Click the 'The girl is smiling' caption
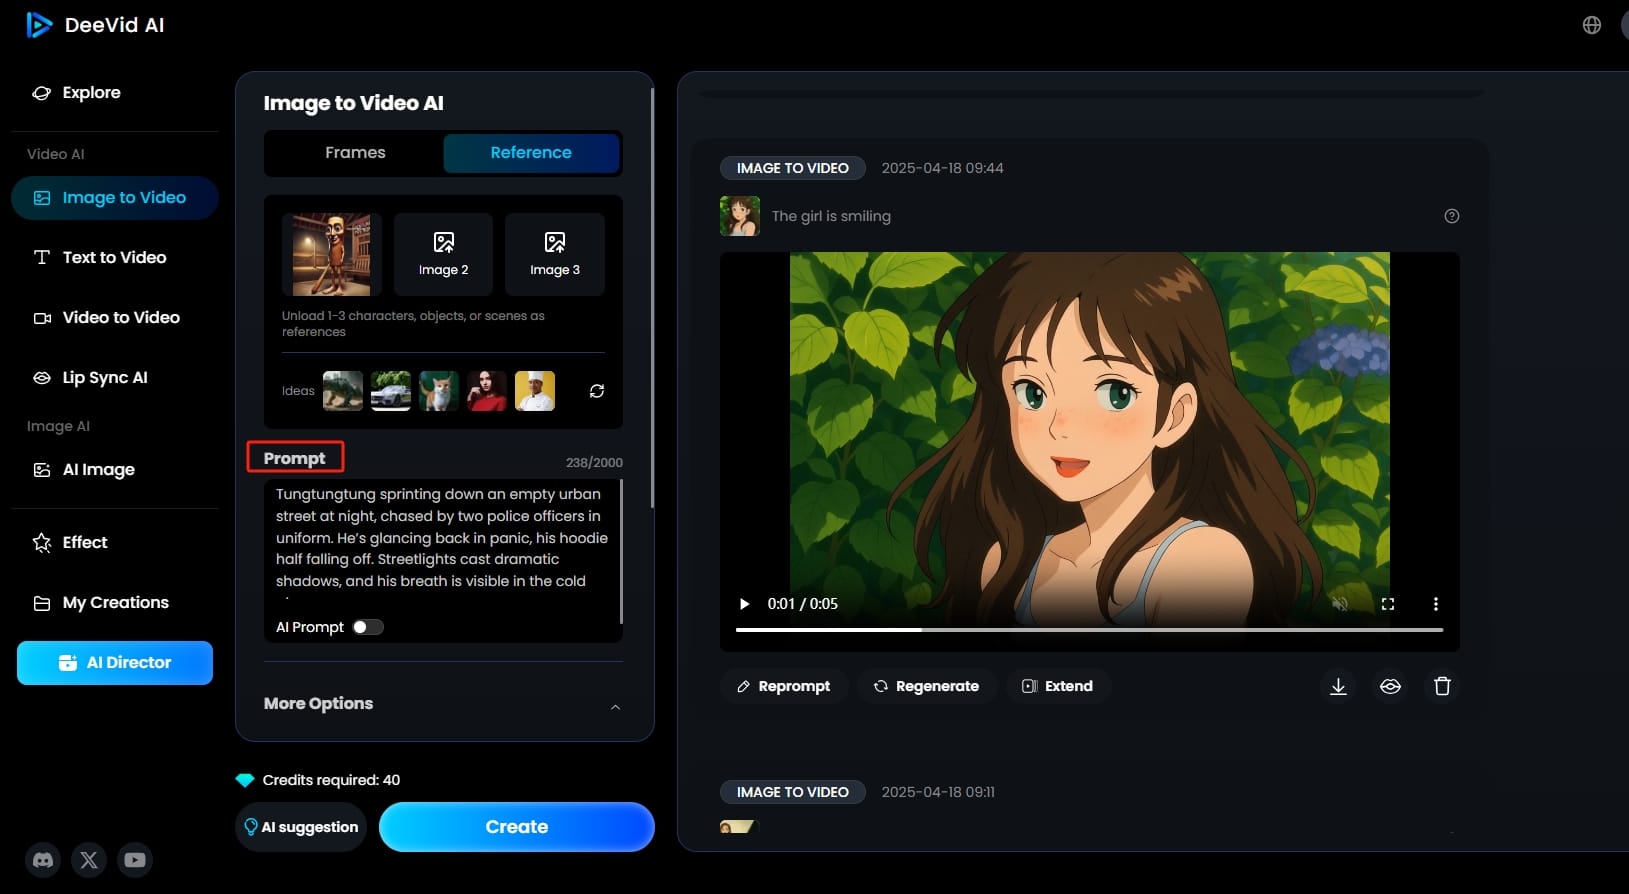The height and width of the screenshot is (894, 1629). pyautogui.click(x=831, y=216)
